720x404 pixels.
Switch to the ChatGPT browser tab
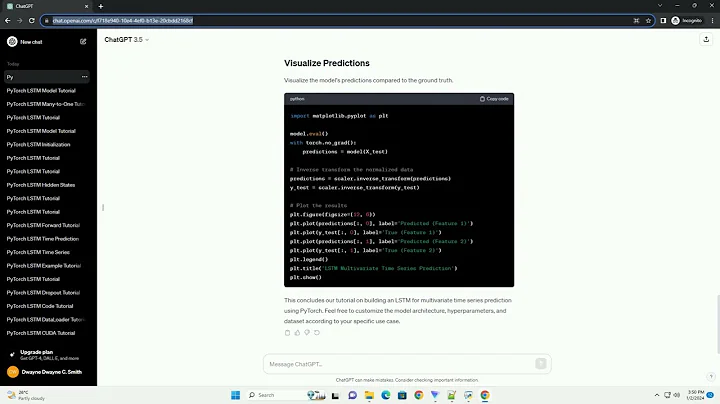click(x=47, y=6)
